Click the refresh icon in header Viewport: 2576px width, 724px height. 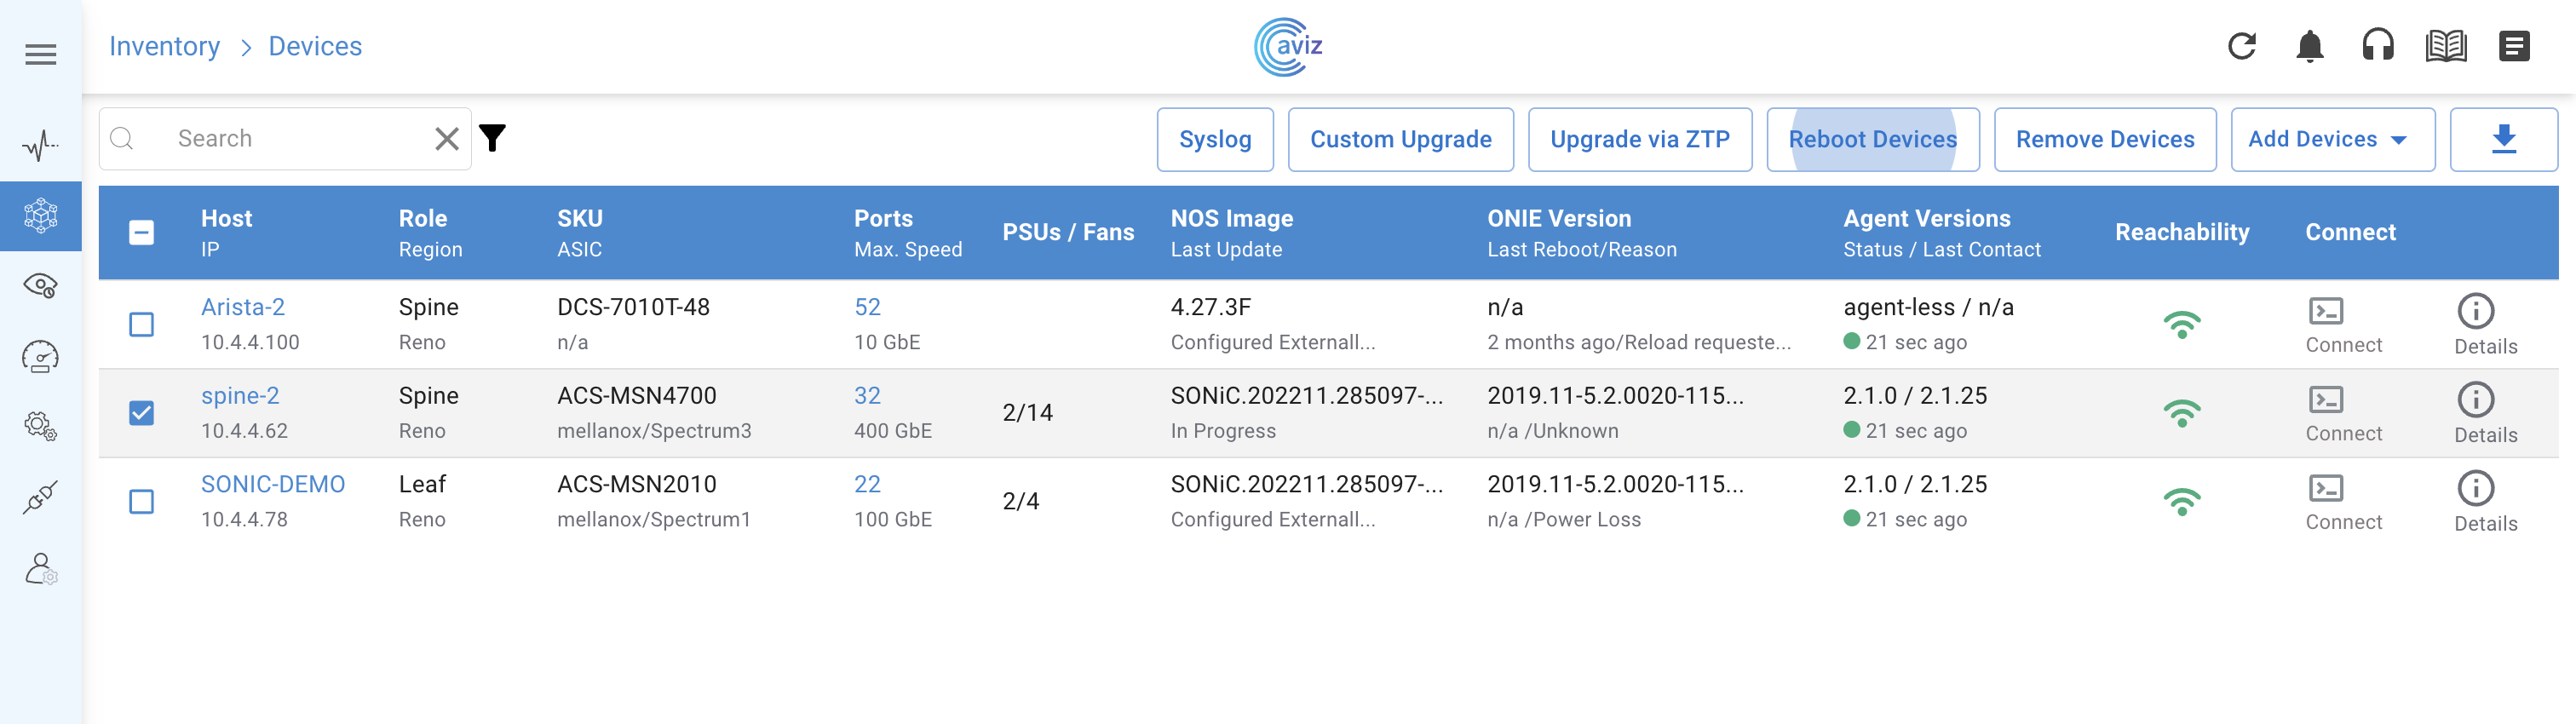(2241, 46)
